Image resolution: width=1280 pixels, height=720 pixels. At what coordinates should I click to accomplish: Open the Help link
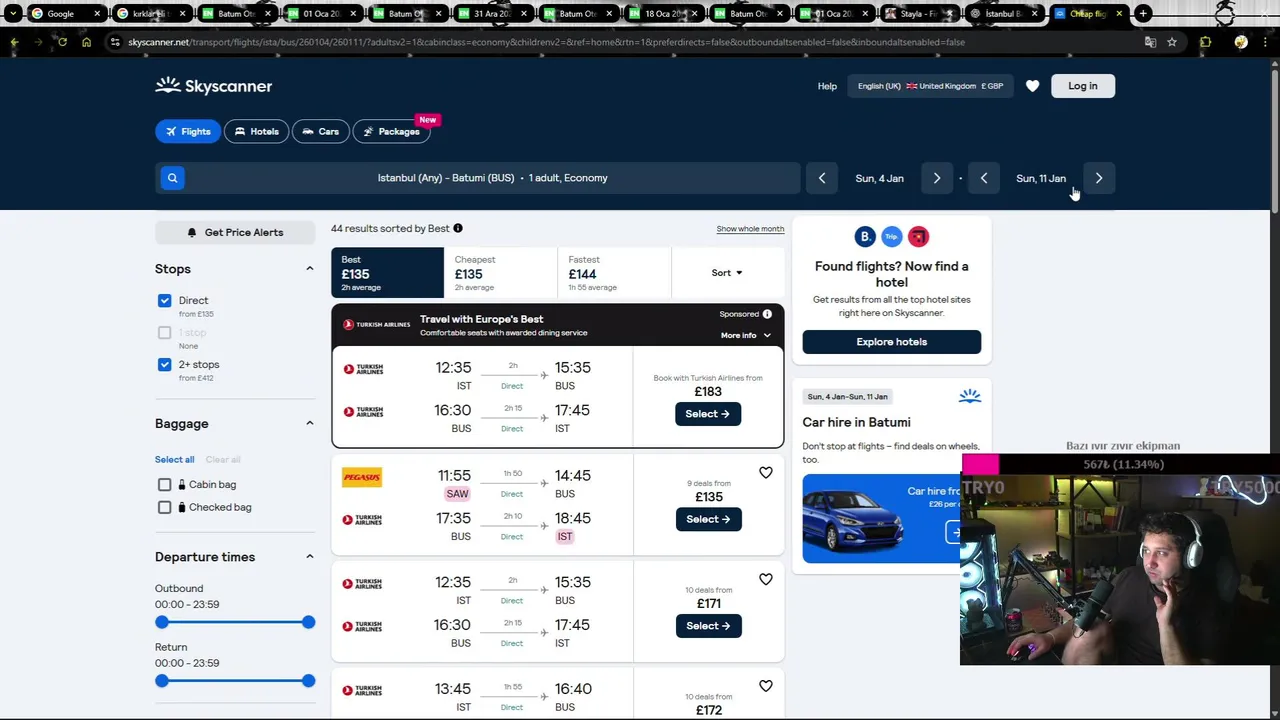pyautogui.click(x=827, y=86)
